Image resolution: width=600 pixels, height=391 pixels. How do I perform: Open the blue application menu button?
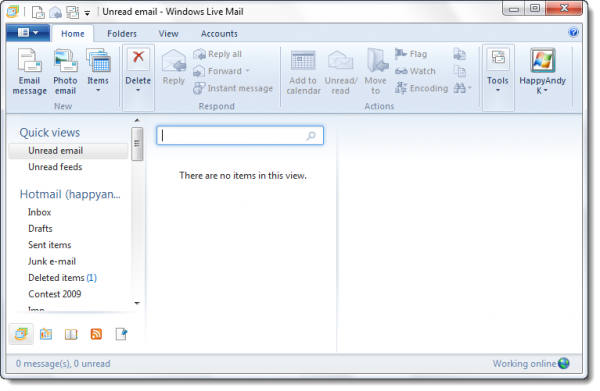click(x=28, y=33)
